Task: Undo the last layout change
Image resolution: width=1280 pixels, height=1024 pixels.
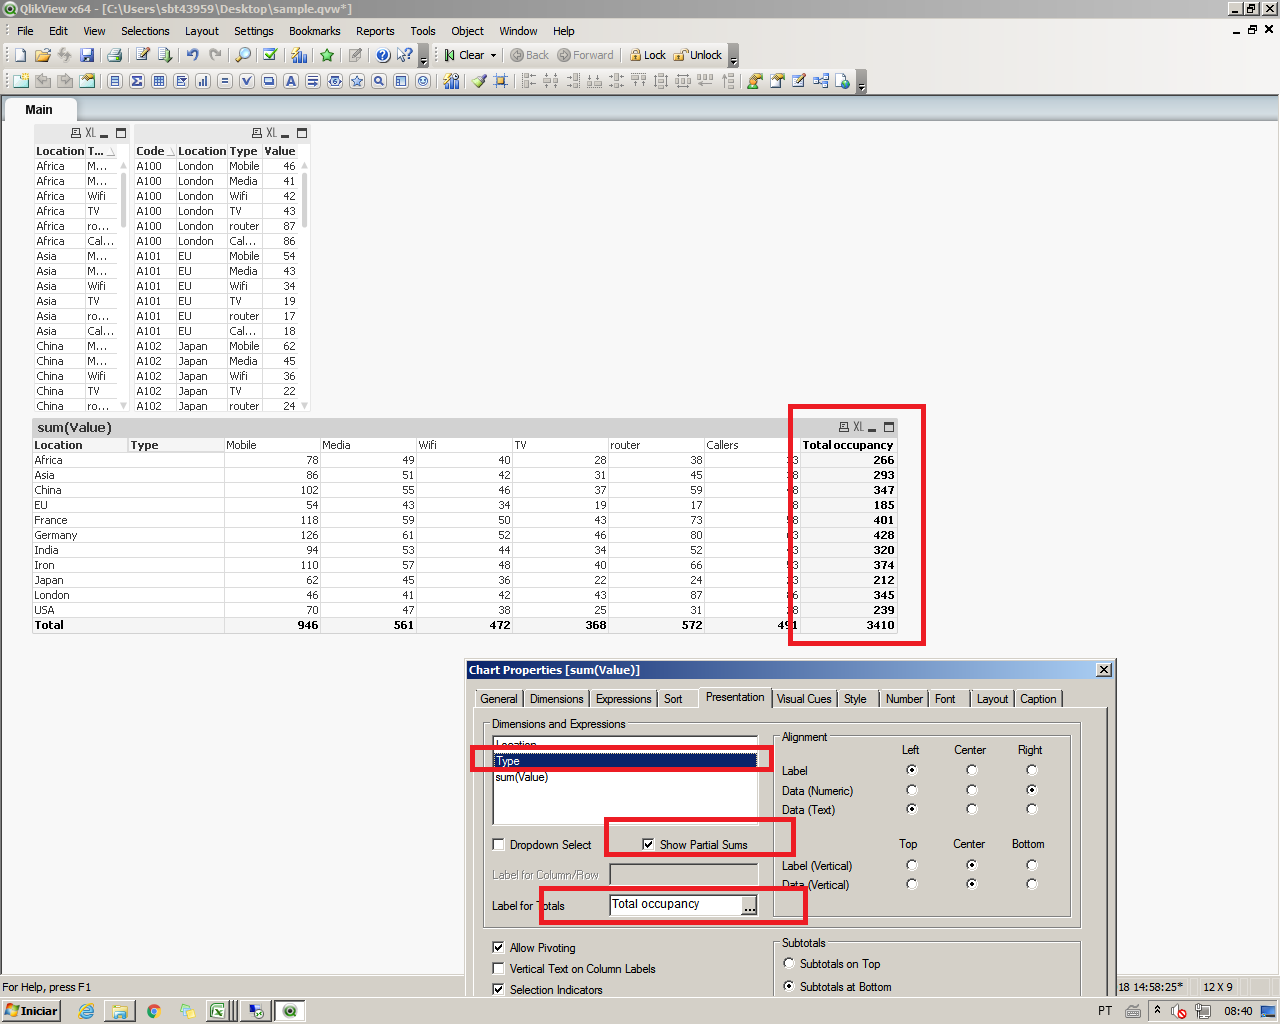Action: click(192, 55)
